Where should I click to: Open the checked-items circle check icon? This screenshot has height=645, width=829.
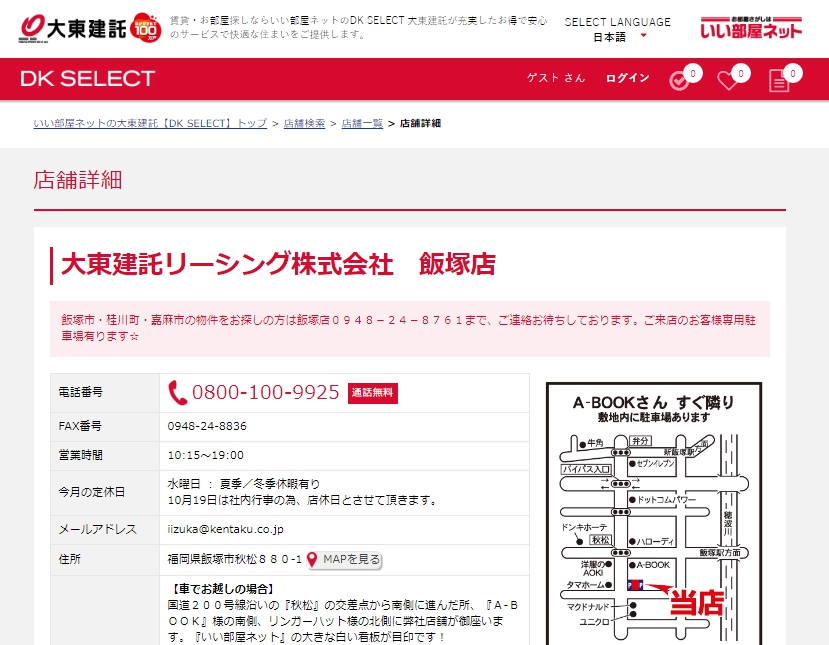679,81
